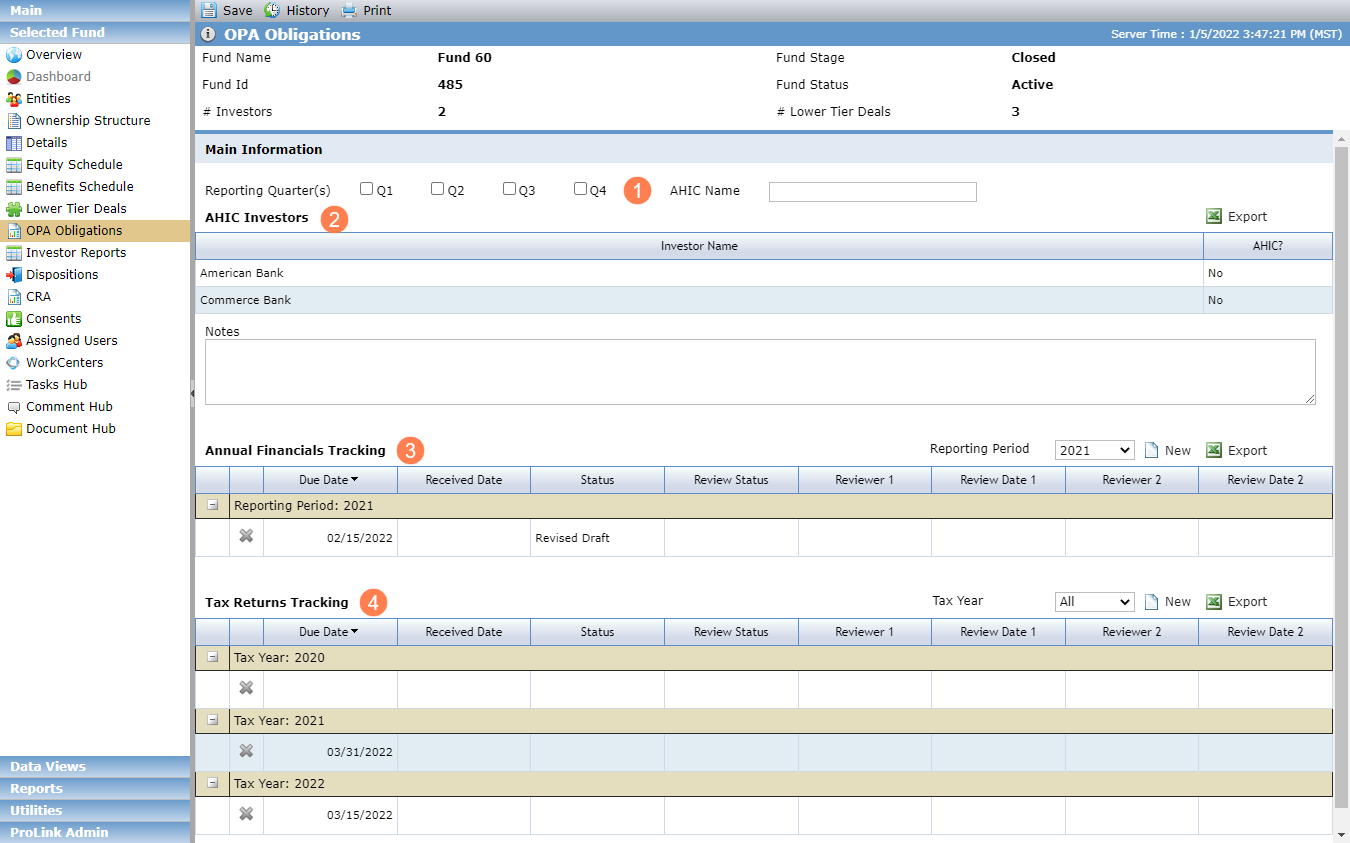
Task: Export AHIC Investors via Excel icon
Action: [1214, 217]
